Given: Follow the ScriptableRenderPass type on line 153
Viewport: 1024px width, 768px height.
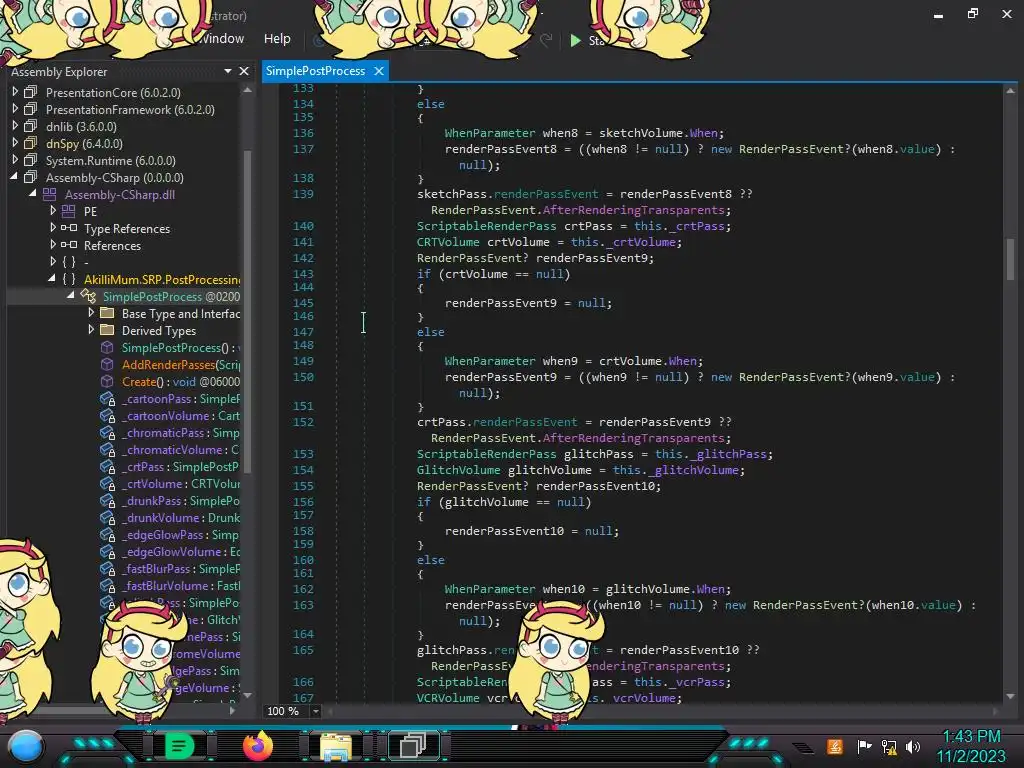Looking at the screenshot, I should pyautogui.click(x=487, y=454).
